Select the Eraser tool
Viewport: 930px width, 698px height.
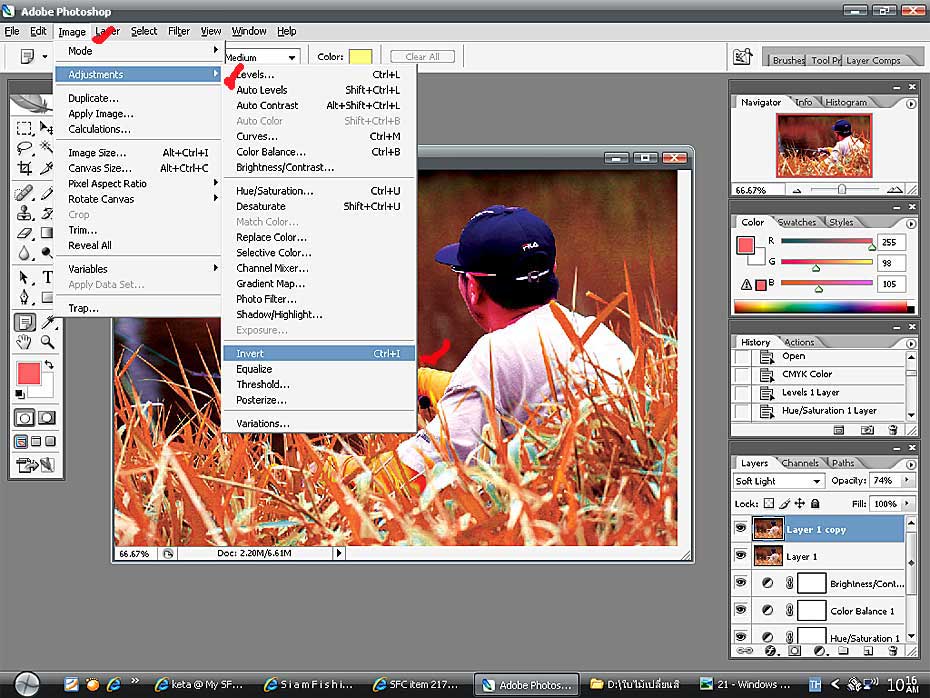click(24, 232)
